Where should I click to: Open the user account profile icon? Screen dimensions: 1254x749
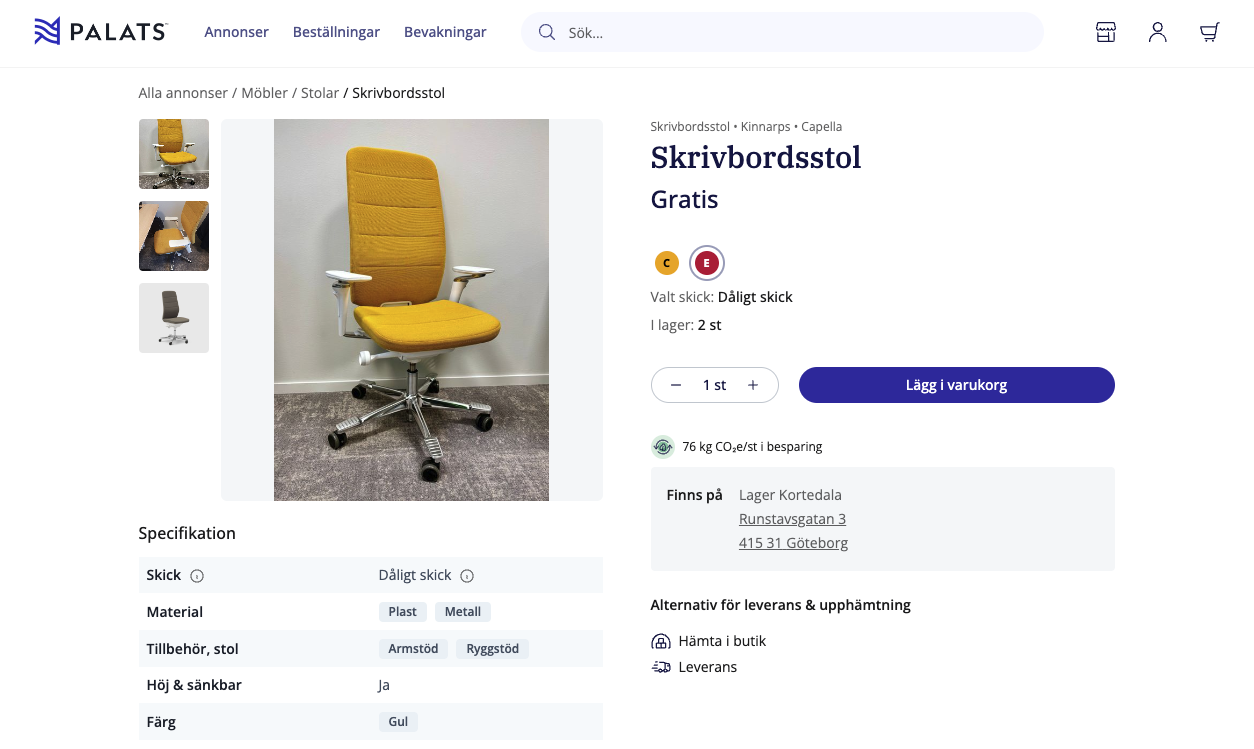pyautogui.click(x=1157, y=32)
